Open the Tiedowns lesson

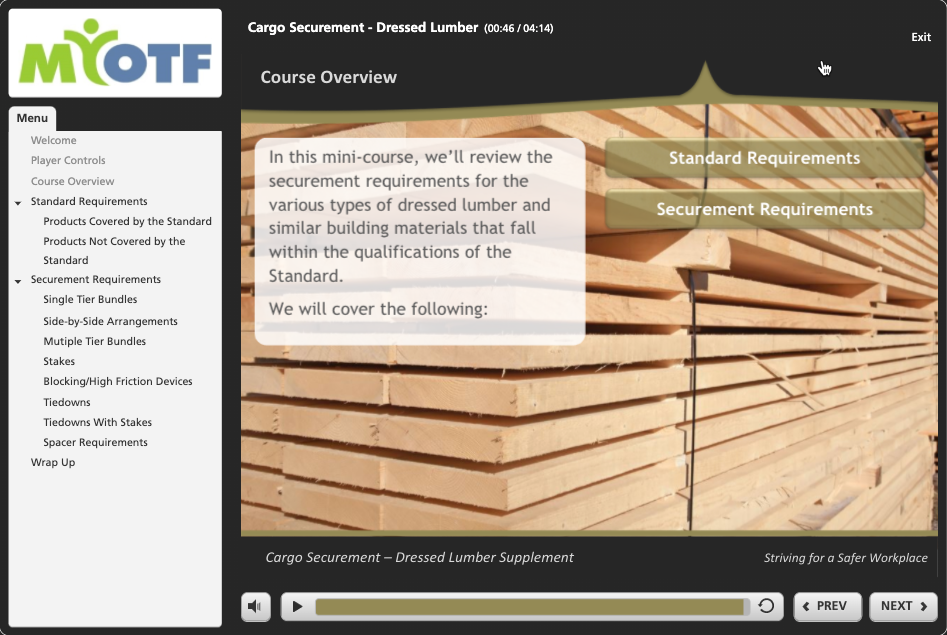pos(67,402)
